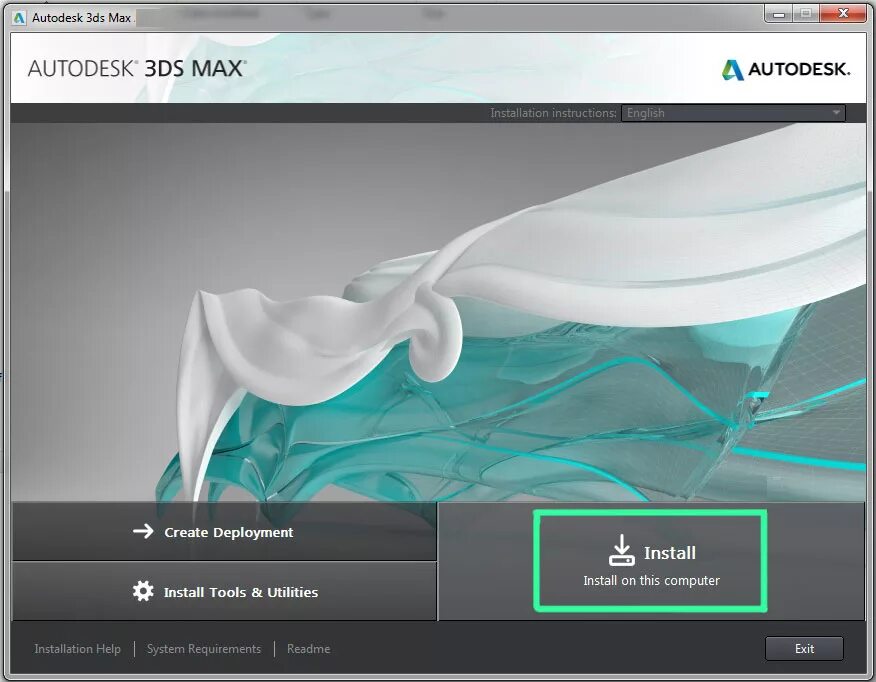Click the gear icon for Tools & Utilities
Viewport: 876px width, 682px height.
143,591
